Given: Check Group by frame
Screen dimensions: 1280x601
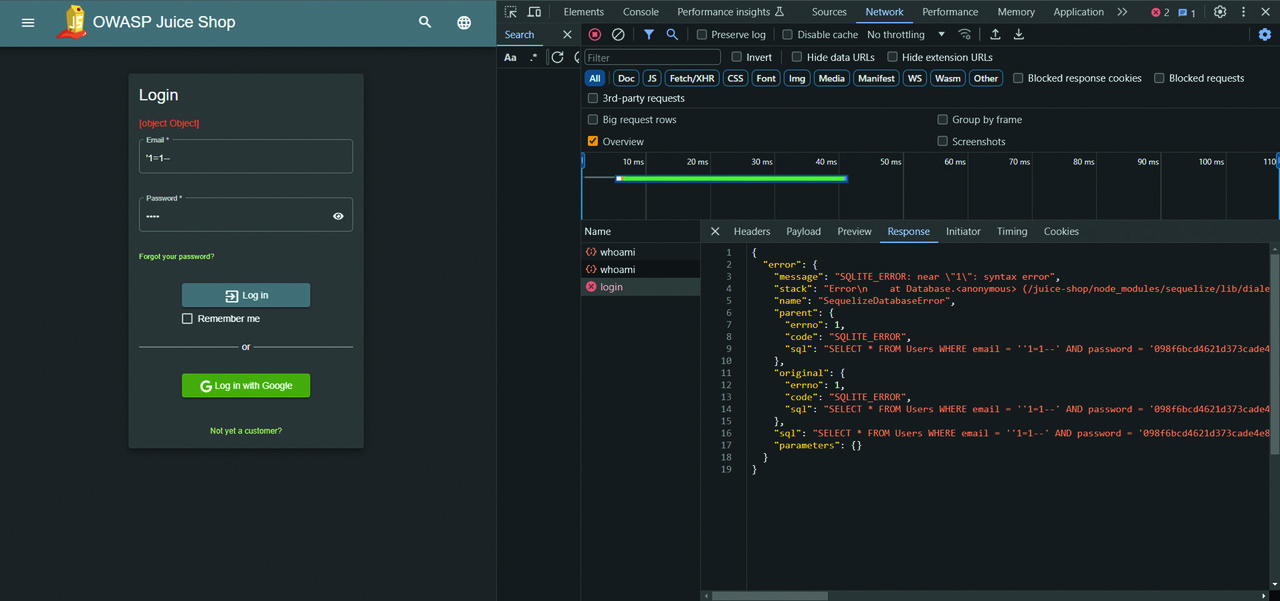Looking at the screenshot, I should [x=942, y=120].
